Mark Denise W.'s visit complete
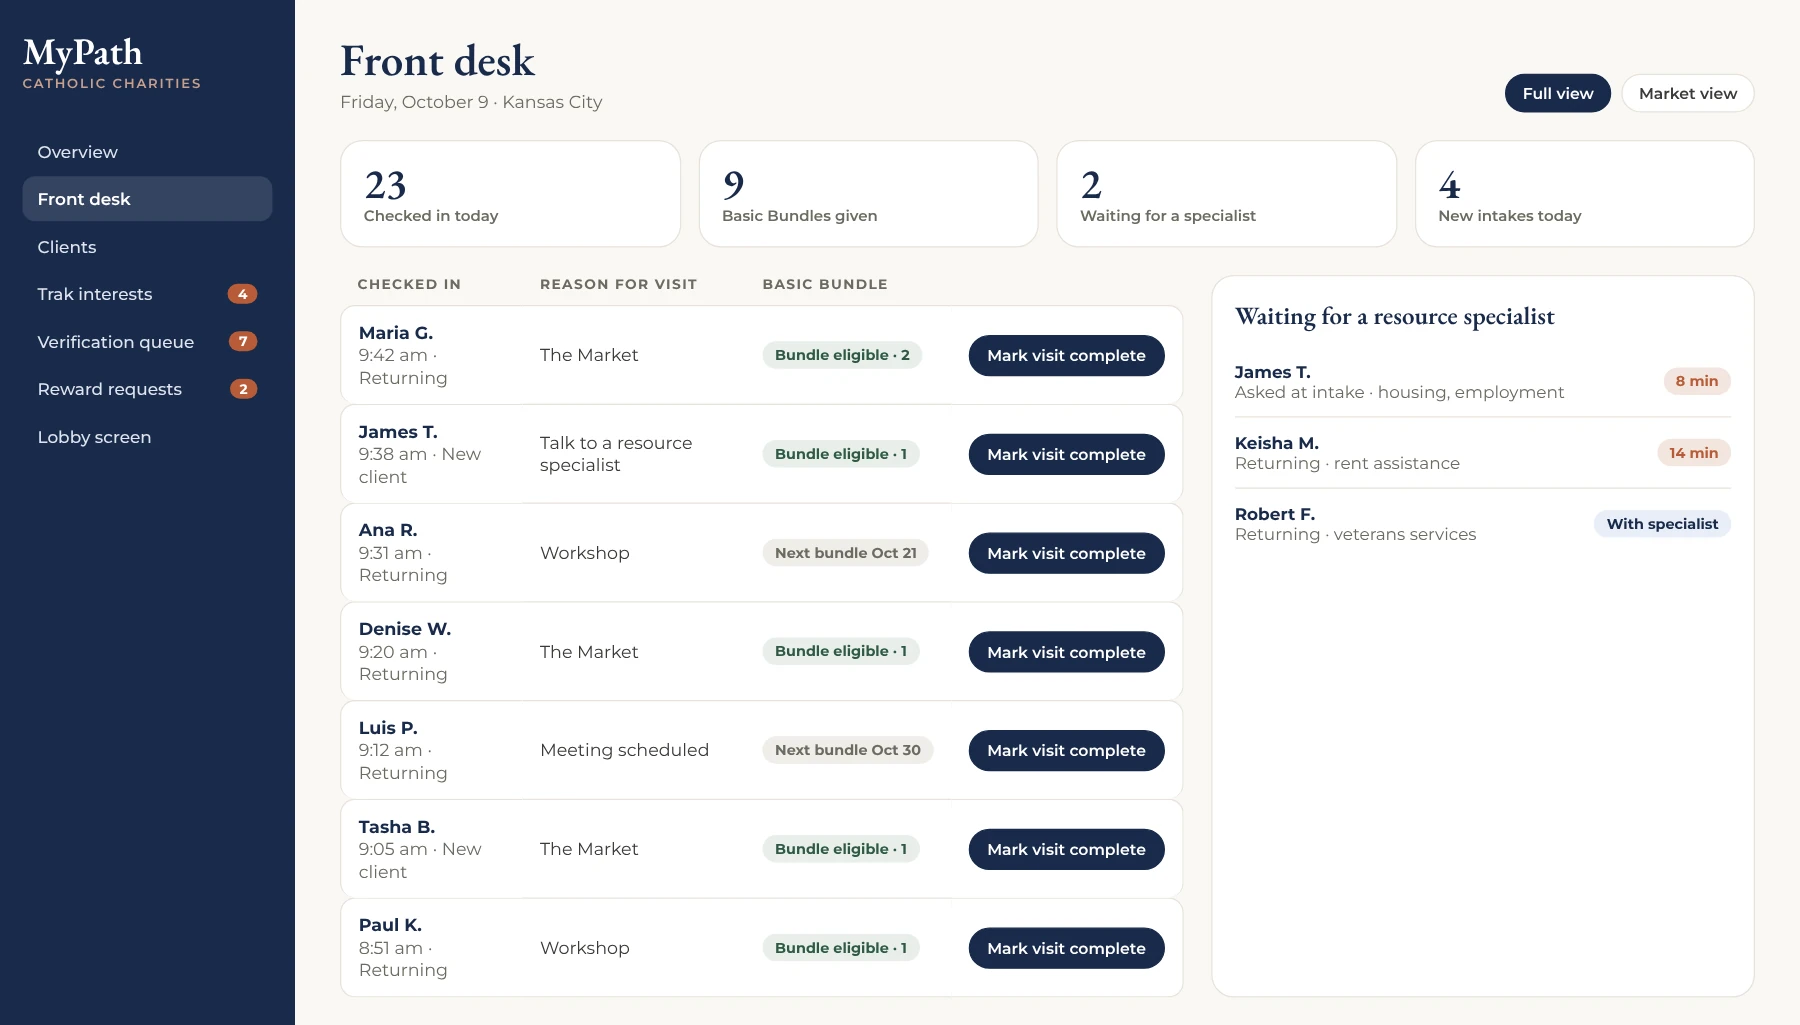1800x1025 pixels. click(x=1066, y=652)
